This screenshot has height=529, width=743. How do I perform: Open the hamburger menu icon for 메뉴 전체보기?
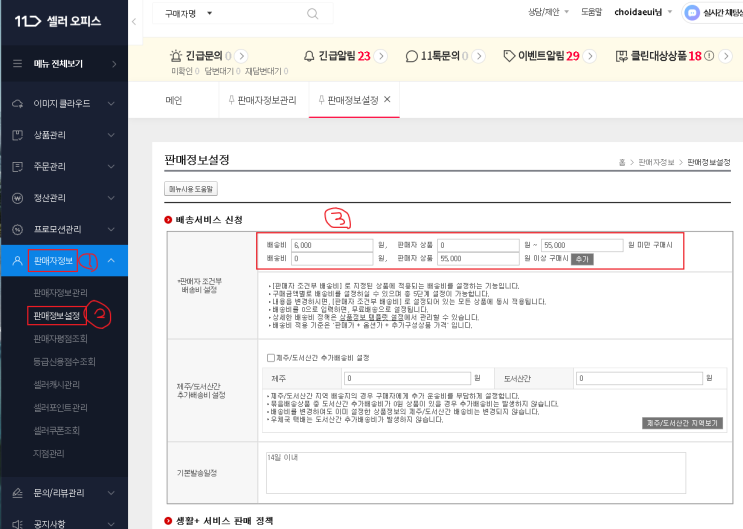click(x=18, y=64)
